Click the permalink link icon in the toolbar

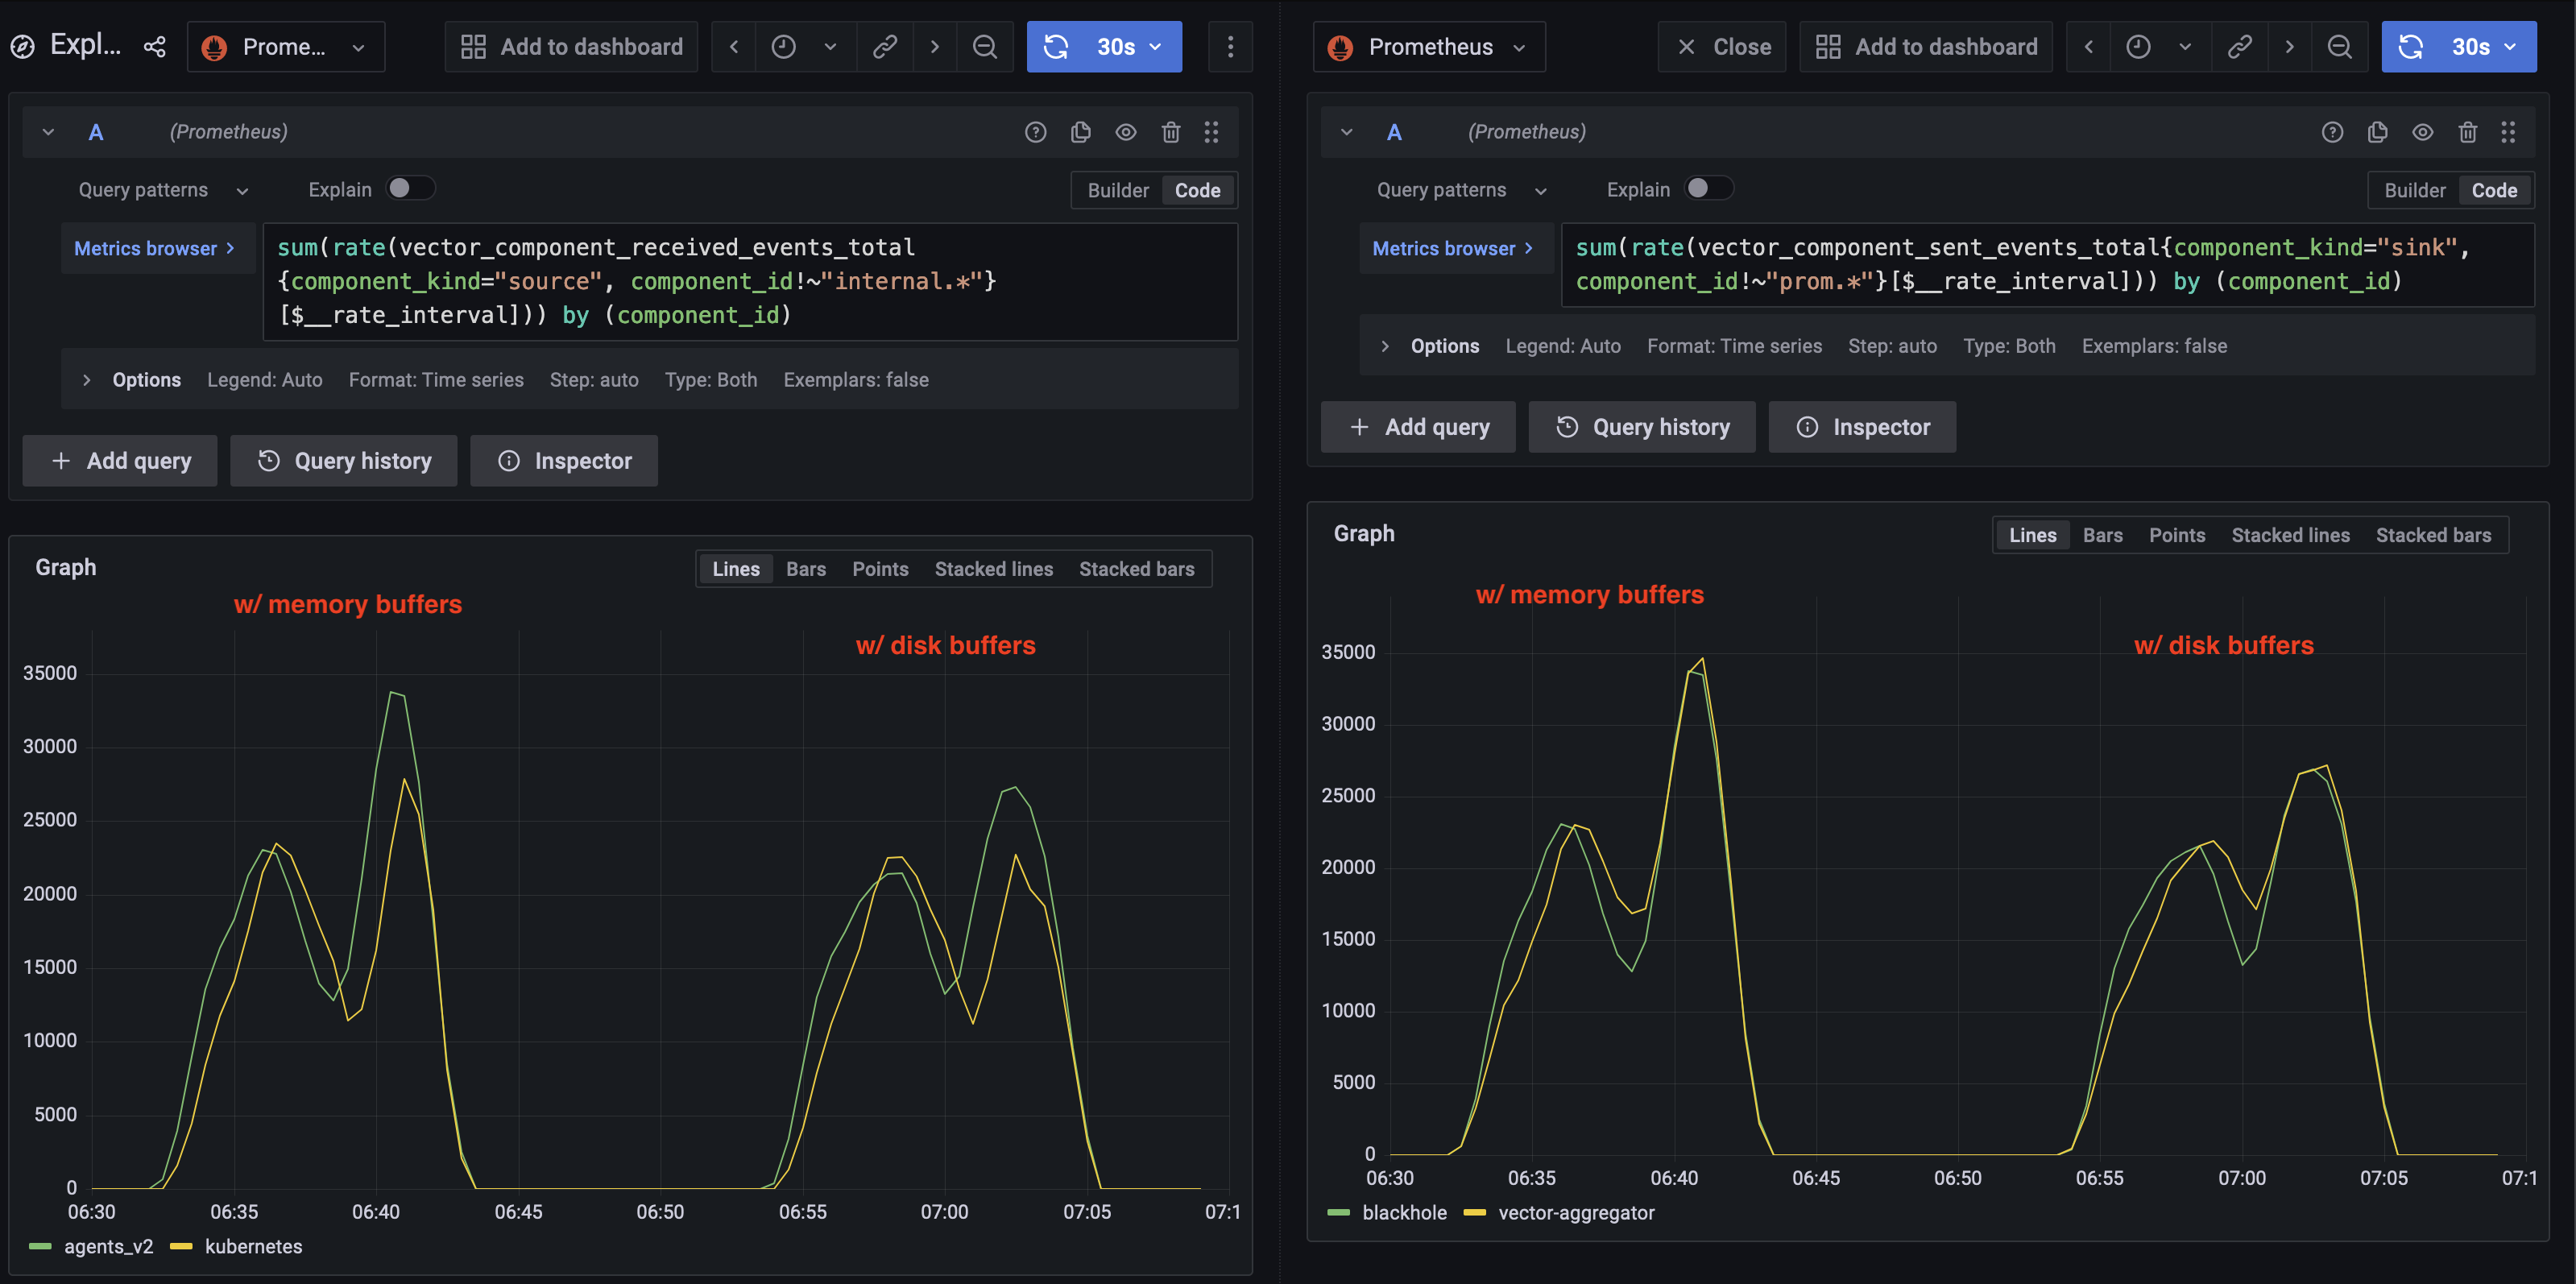point(885,46)
